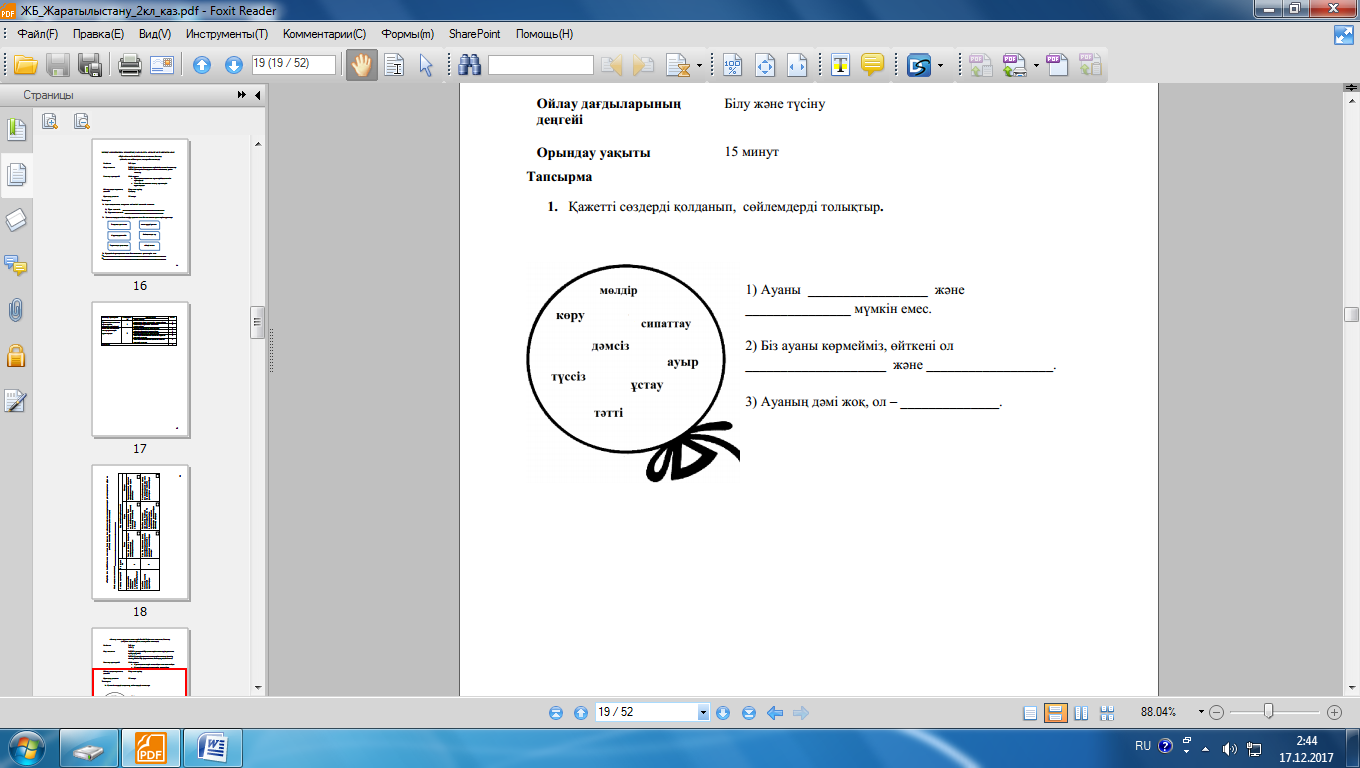Select the Hand tool

click(x=360, y=65)
